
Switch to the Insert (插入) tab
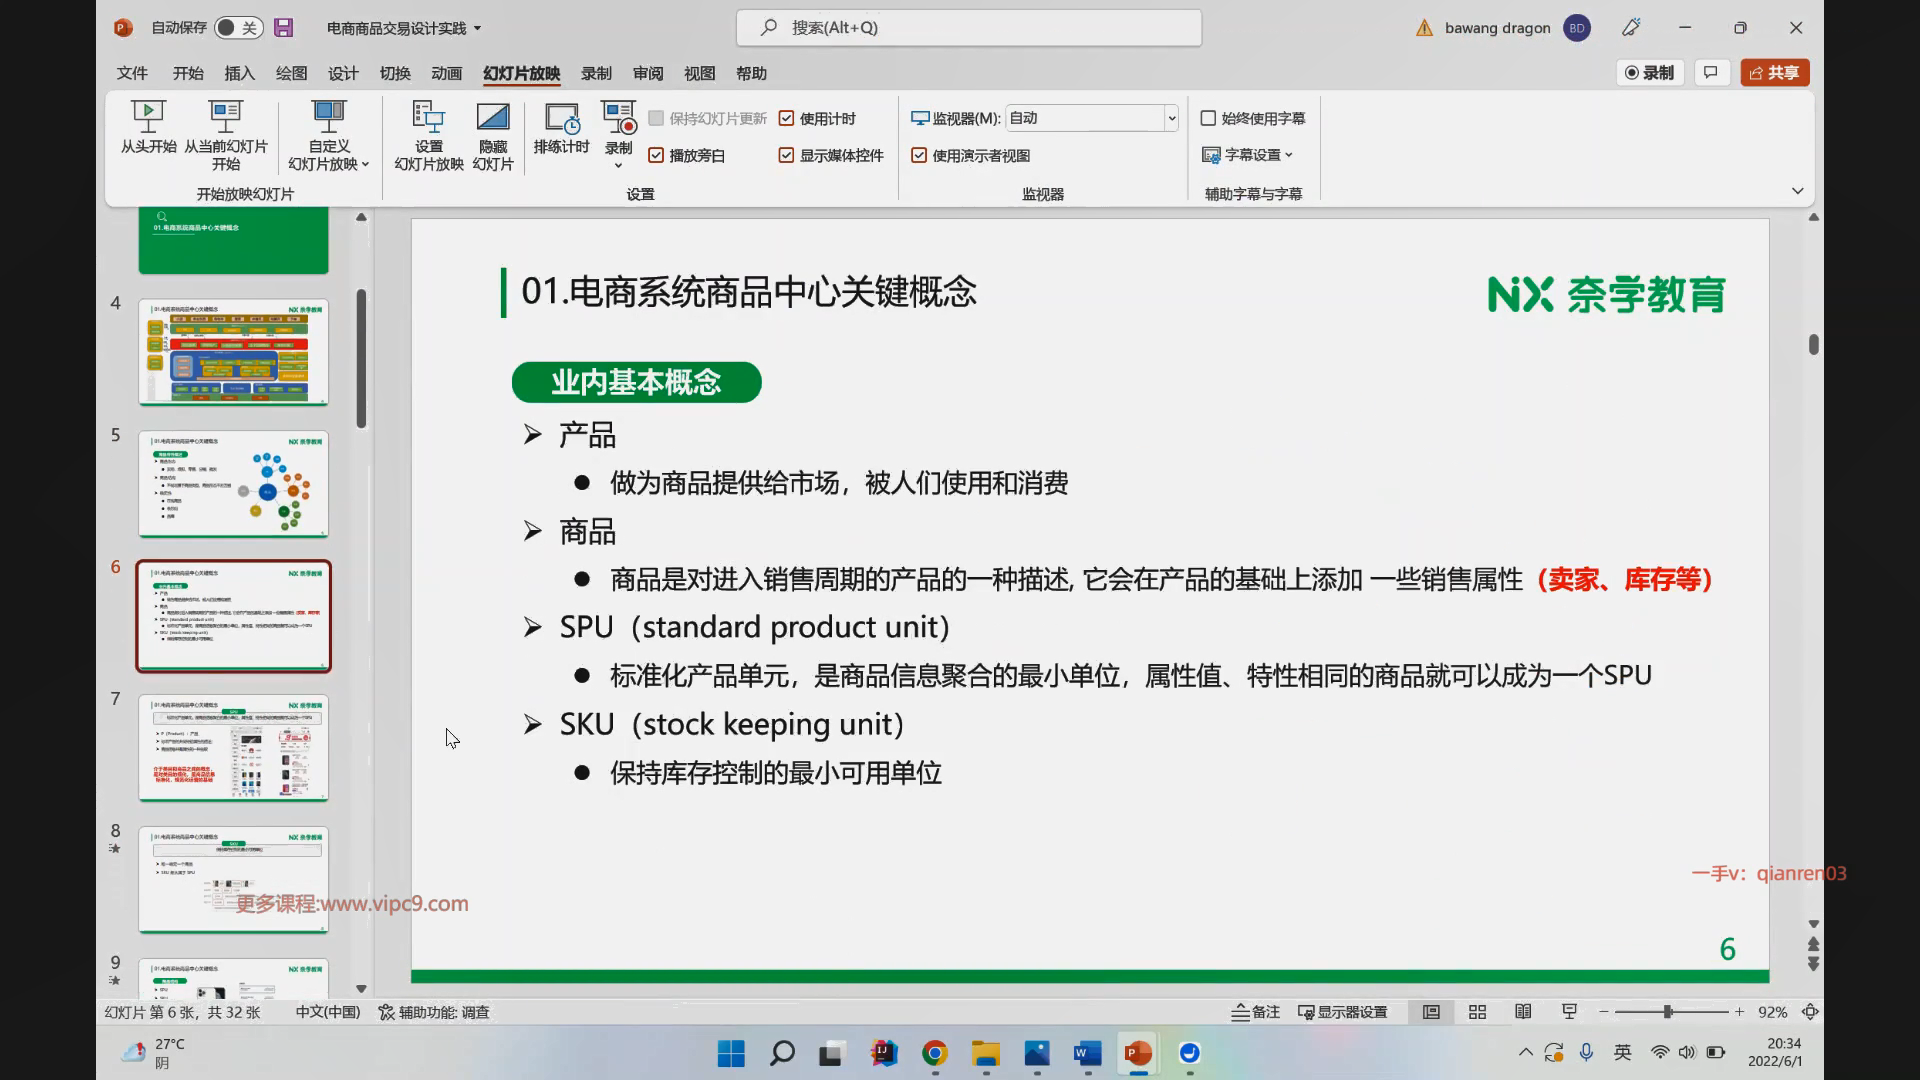pos(239,73)
